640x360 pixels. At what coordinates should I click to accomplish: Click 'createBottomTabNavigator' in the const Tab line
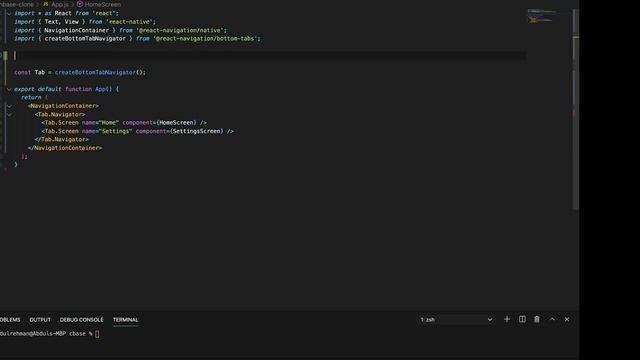pos(95,72)
